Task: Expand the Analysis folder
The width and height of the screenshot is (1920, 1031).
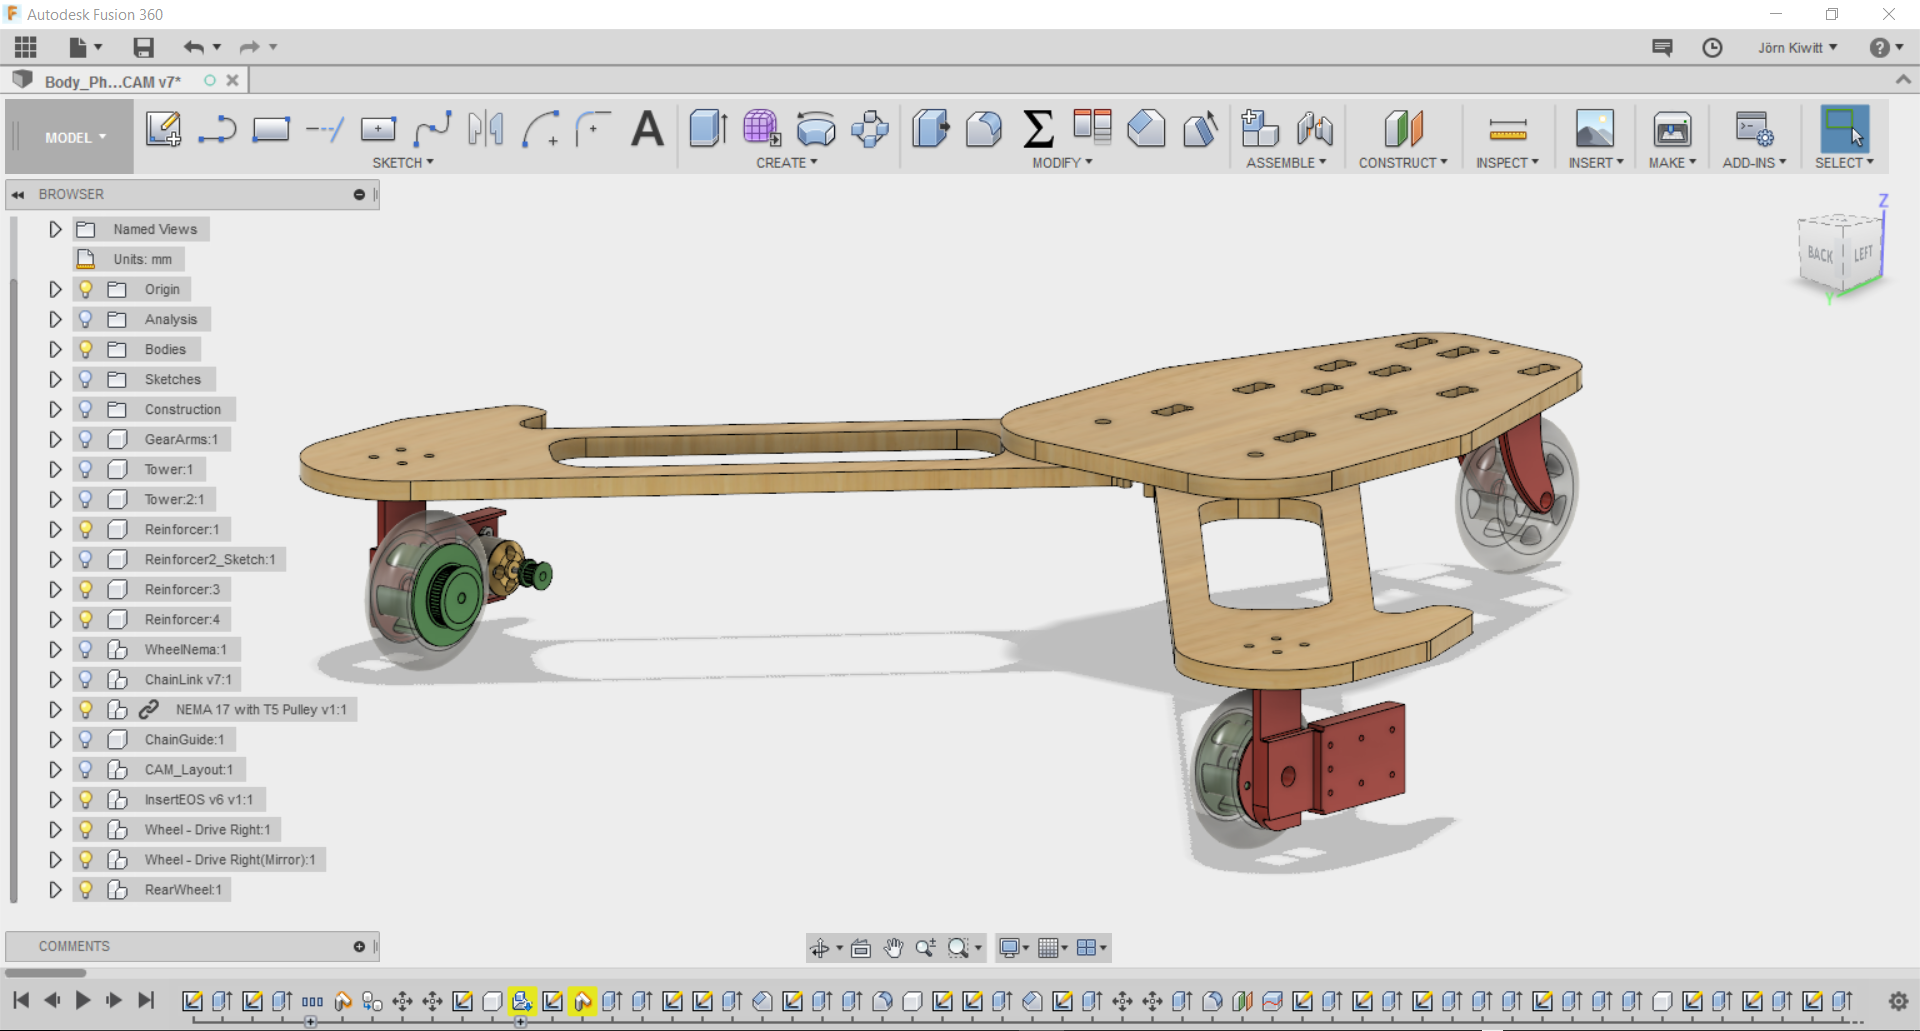Action: click(55, 319)
